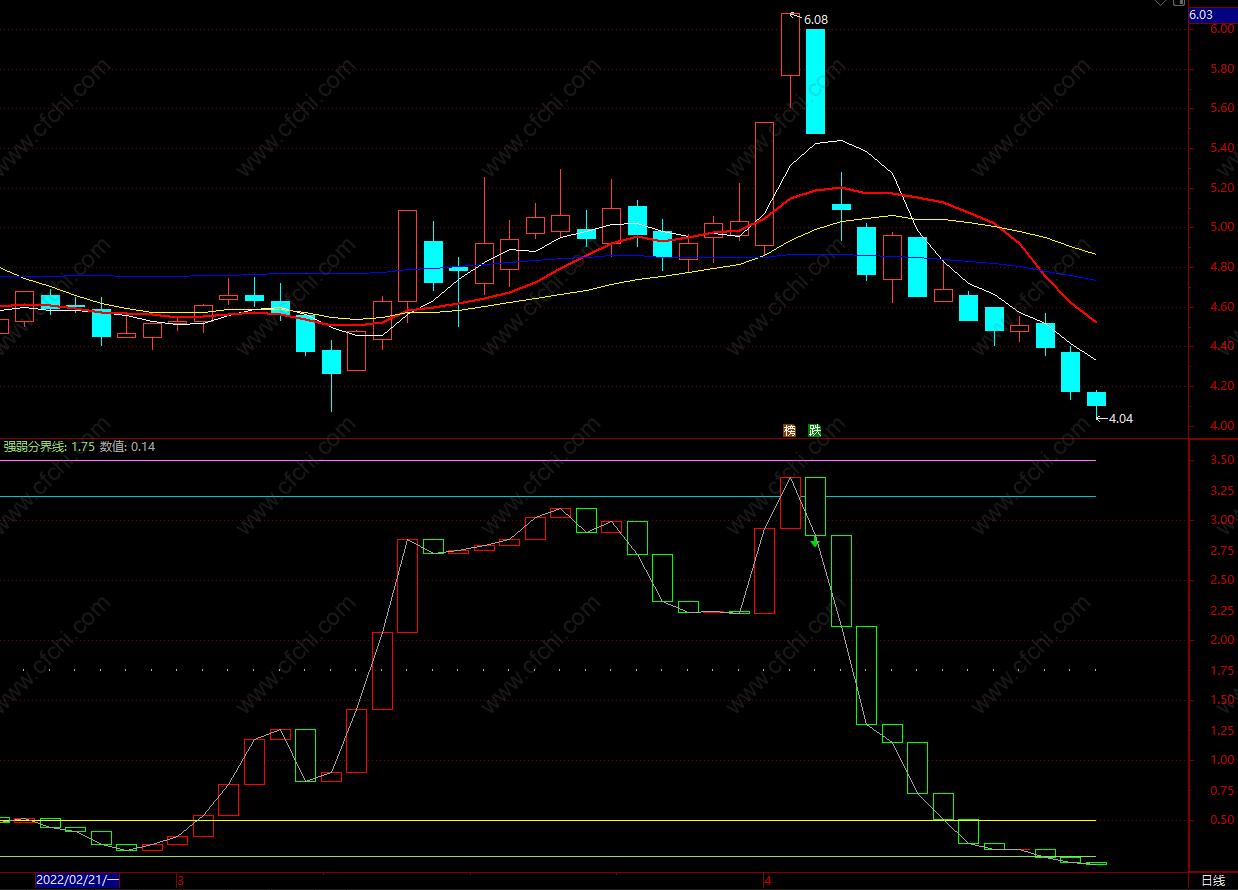Image resolution: width=1238 pixels, height=890 pixels.
Task: Click the 3.50 indicator axis label
Action: tap(1221, 460)
